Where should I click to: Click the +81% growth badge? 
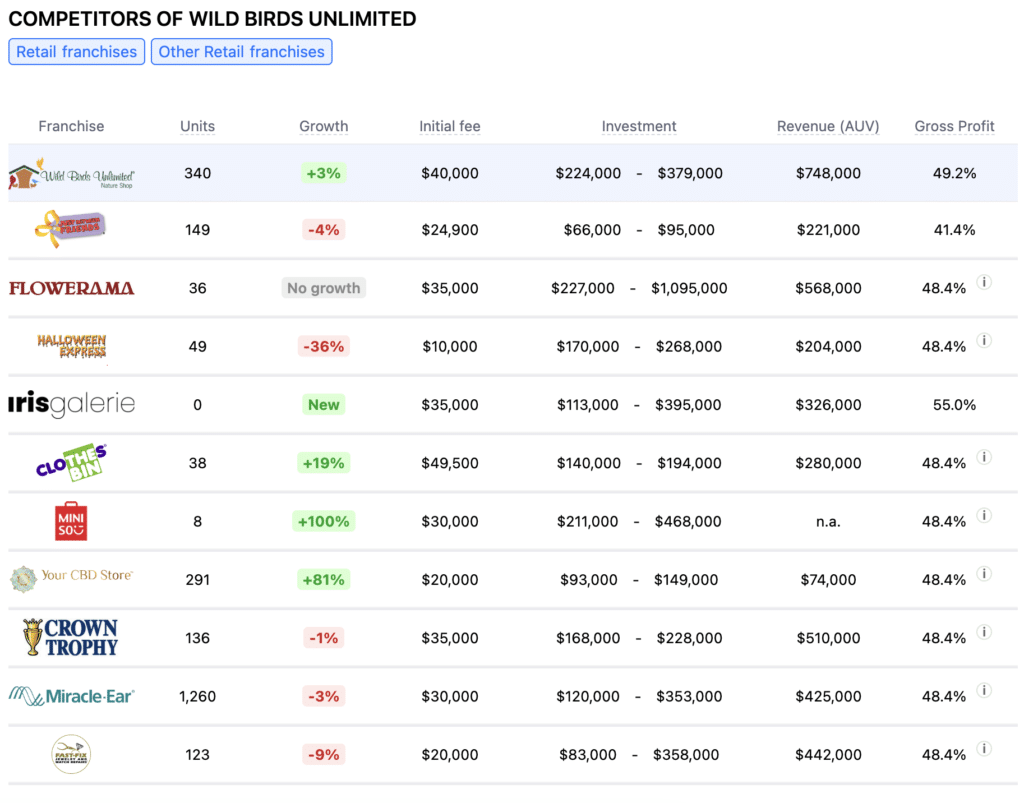click(323, 579)
